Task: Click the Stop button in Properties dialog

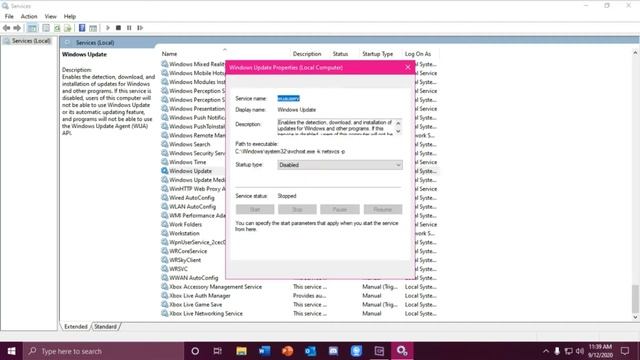Action: [x=297, y=209]
